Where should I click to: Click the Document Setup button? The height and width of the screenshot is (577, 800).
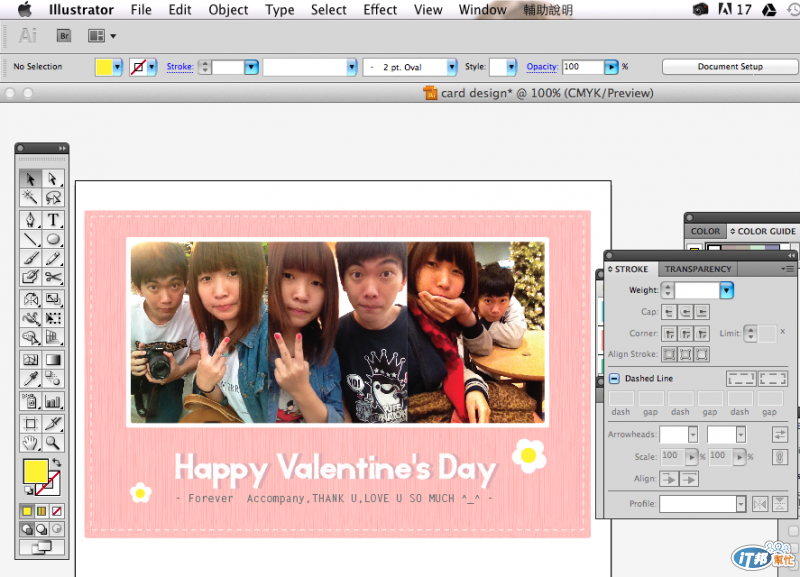[x=730, y=67]
